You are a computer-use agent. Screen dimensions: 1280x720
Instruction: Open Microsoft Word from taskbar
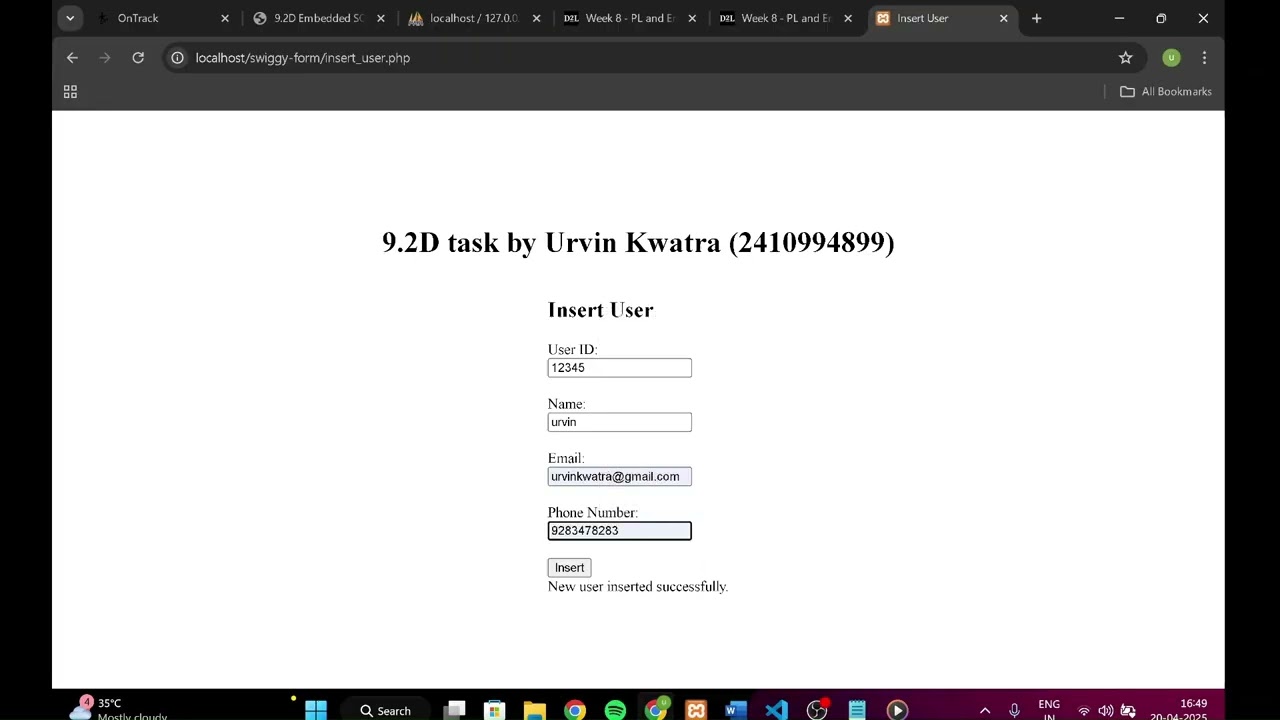pos(736,710)
